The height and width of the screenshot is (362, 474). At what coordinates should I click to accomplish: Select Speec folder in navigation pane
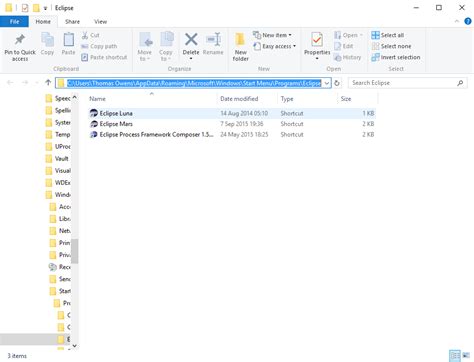tap(58, 98)
